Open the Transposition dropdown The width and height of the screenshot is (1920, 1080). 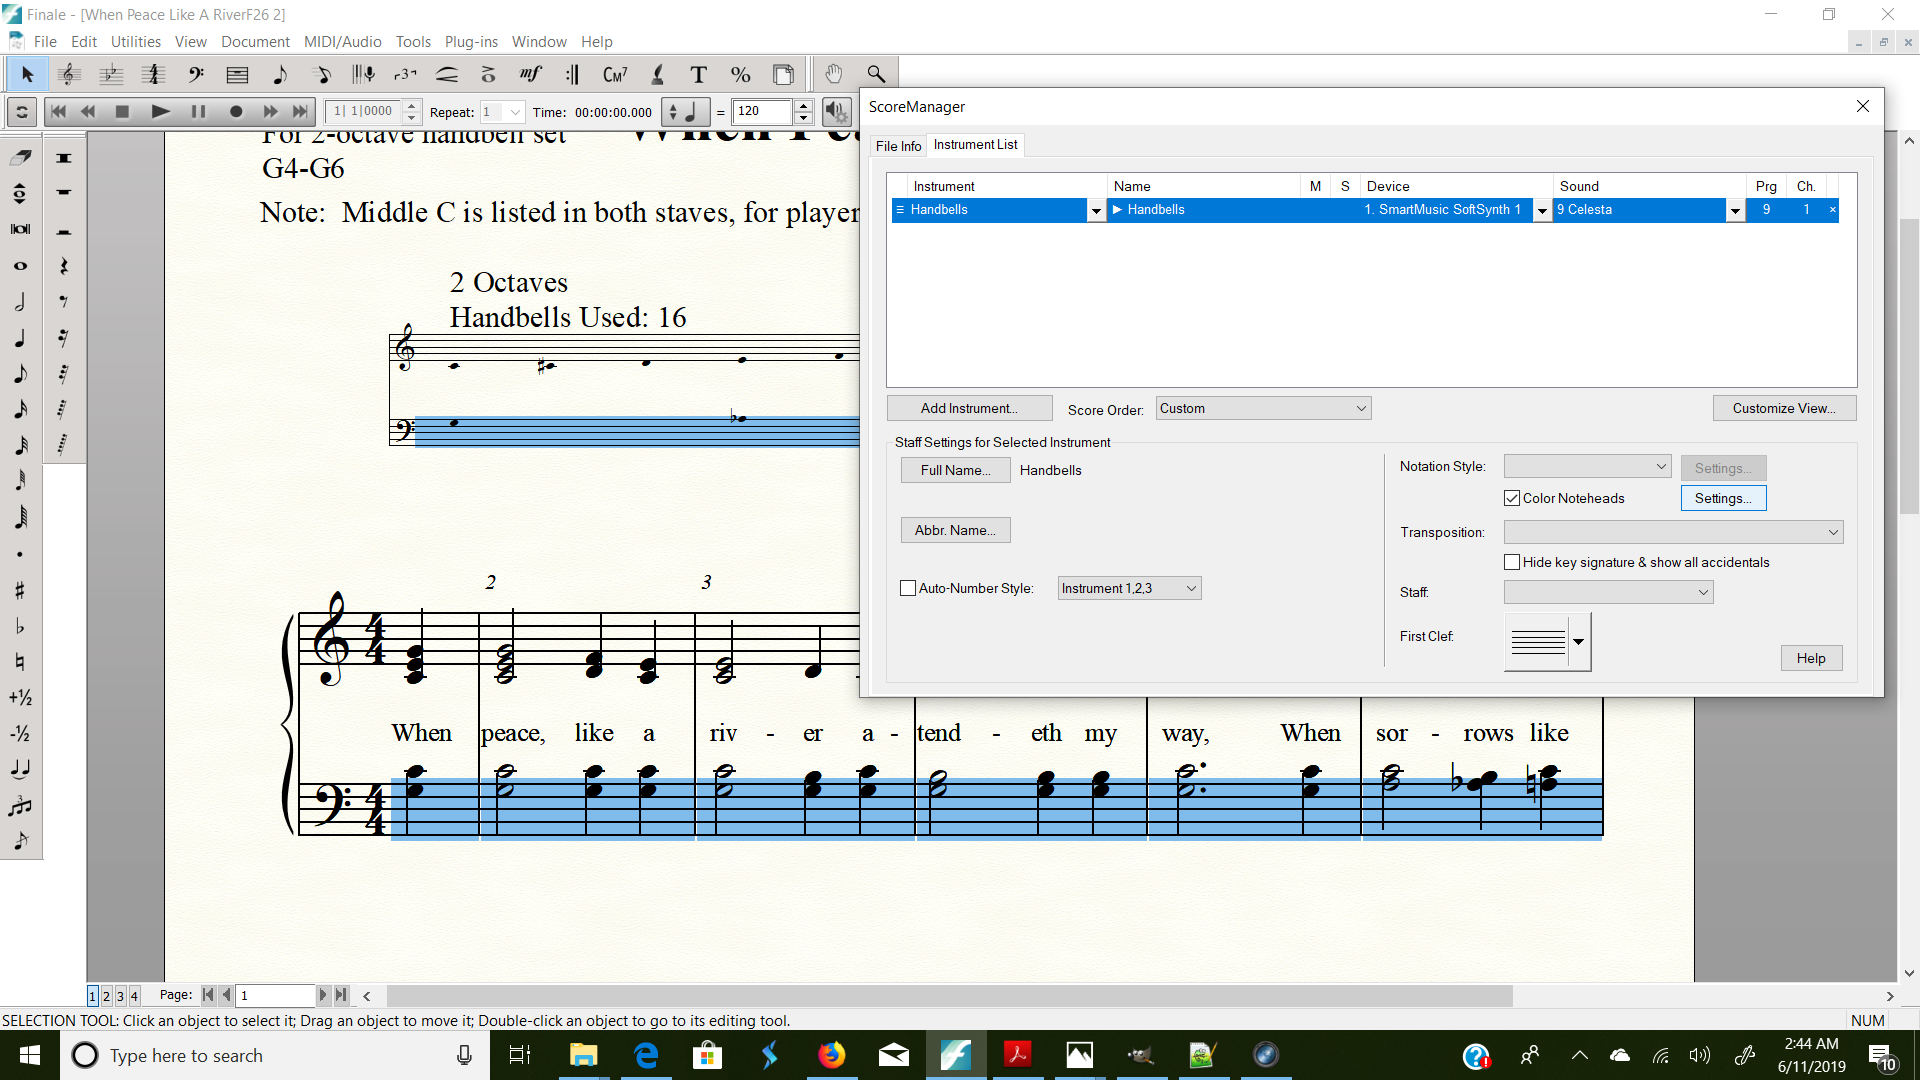(x=1673, y=532)
